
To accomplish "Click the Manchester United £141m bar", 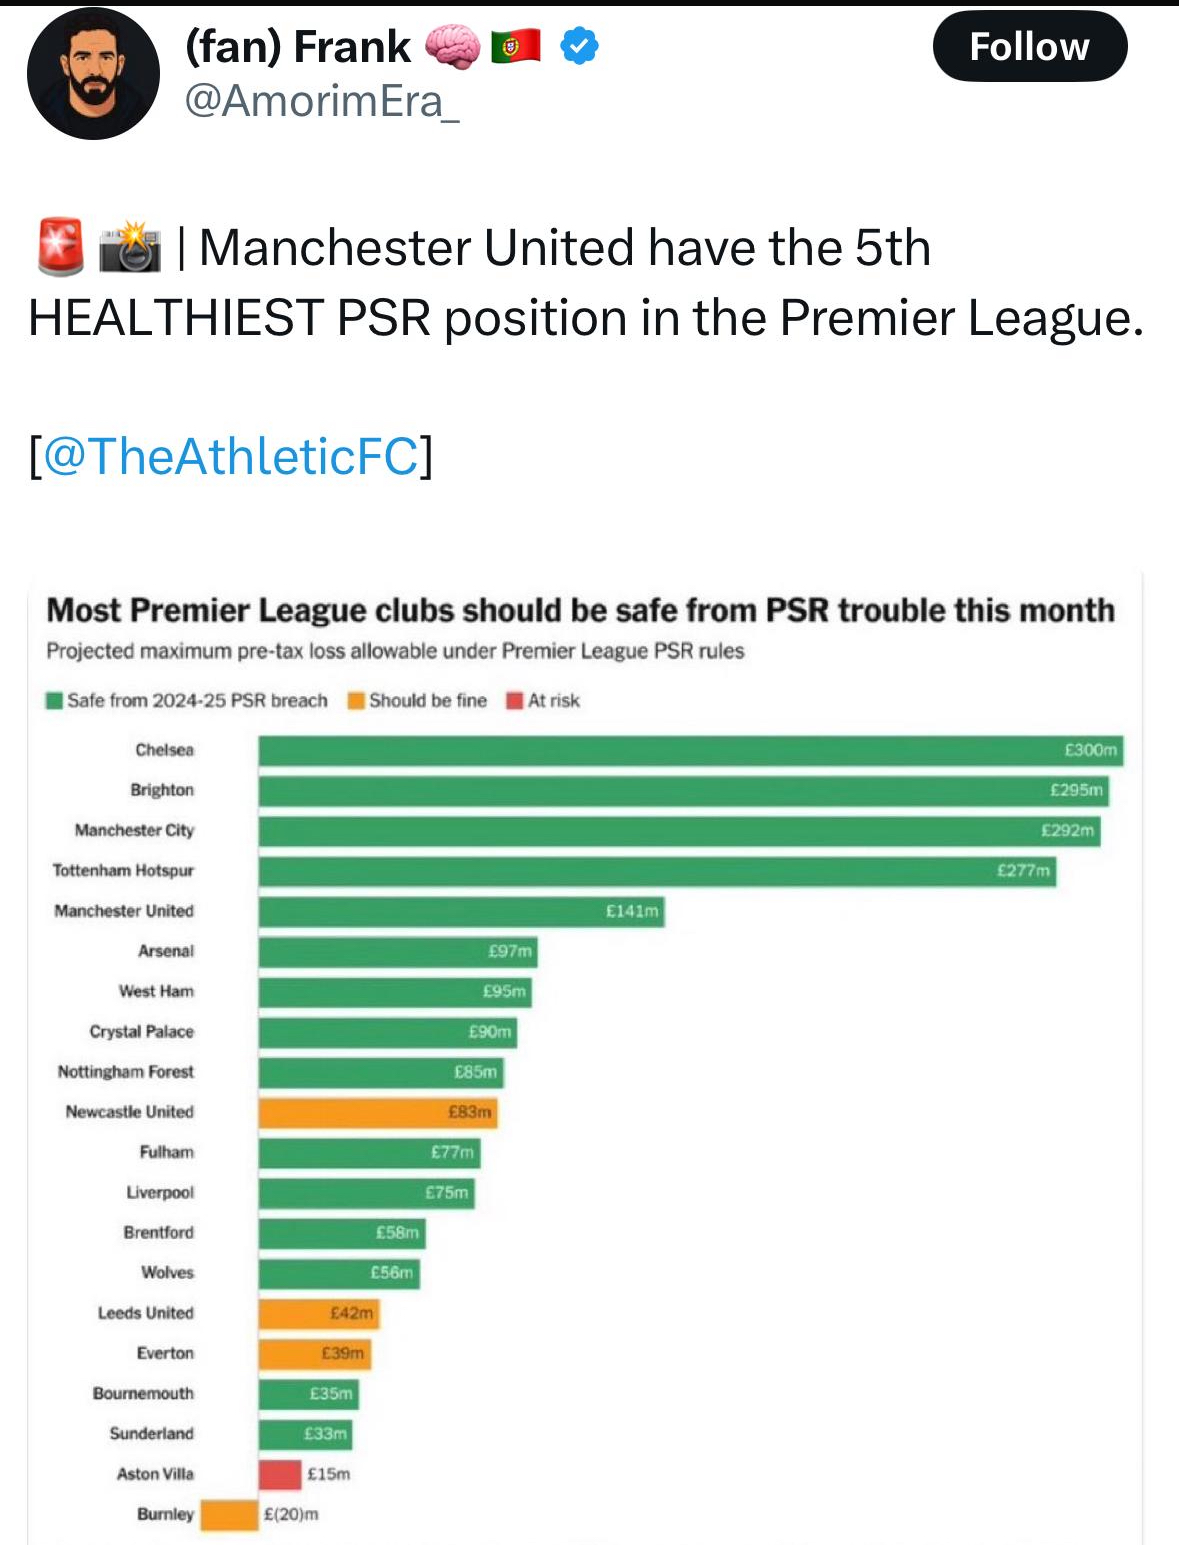I will click(461, 912).
